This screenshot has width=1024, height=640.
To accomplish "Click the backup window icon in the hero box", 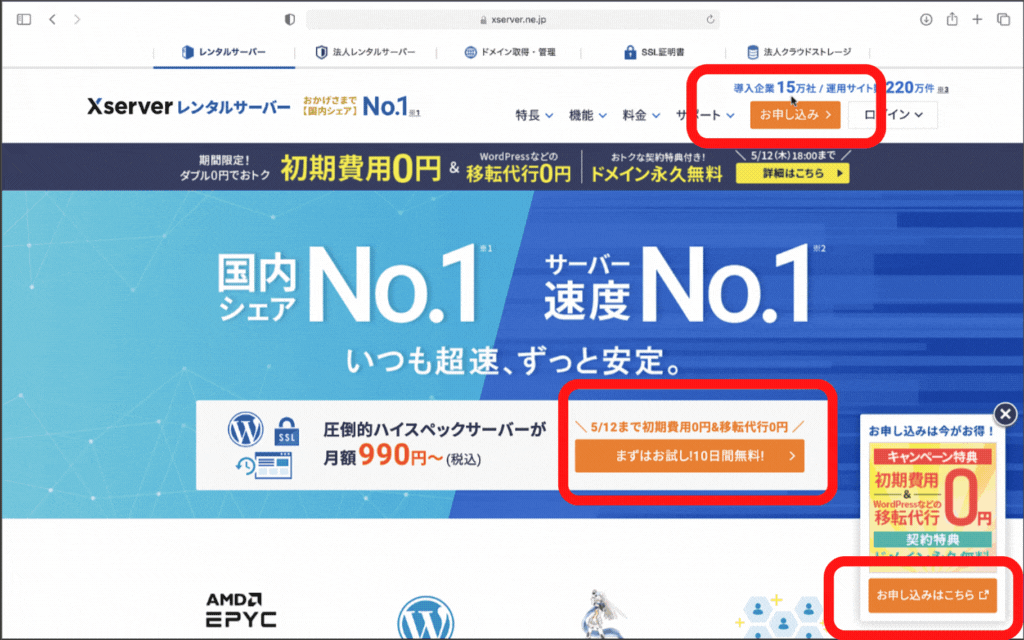I will click(264, 466).
